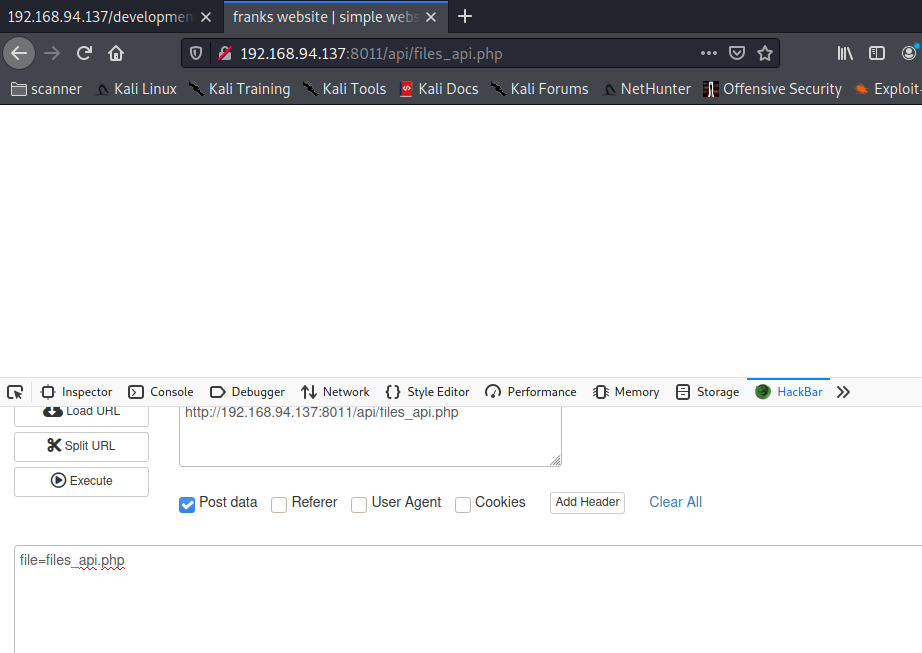The image size is (922, 653).
Task: Open the Exploit-DB bookmark
Action: coord(887,89)
